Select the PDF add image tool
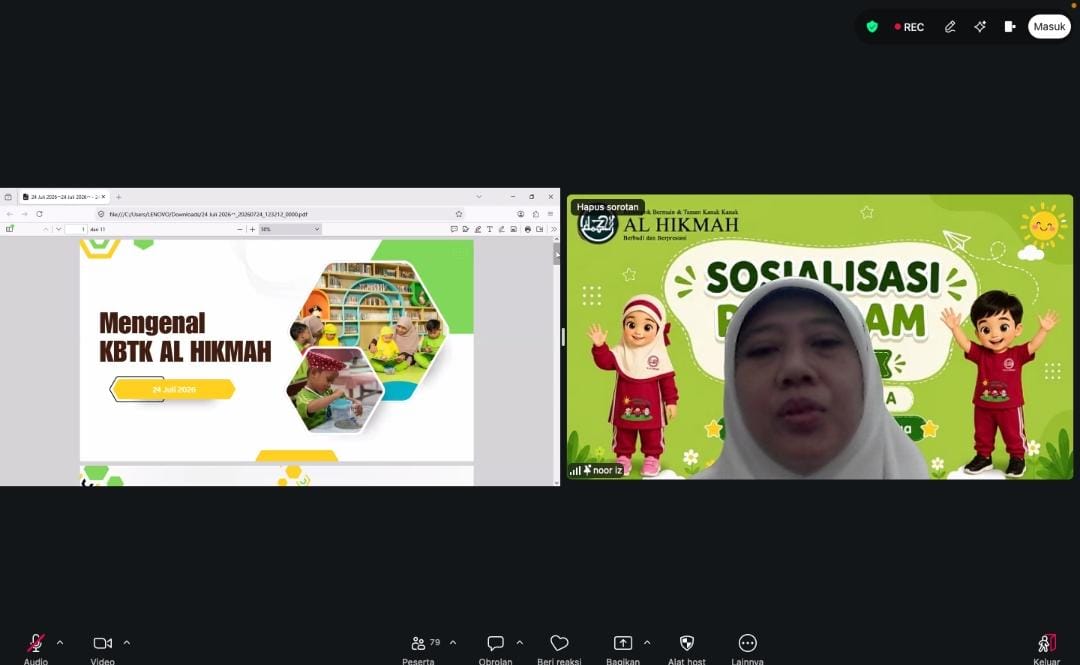 pos(514,229)
